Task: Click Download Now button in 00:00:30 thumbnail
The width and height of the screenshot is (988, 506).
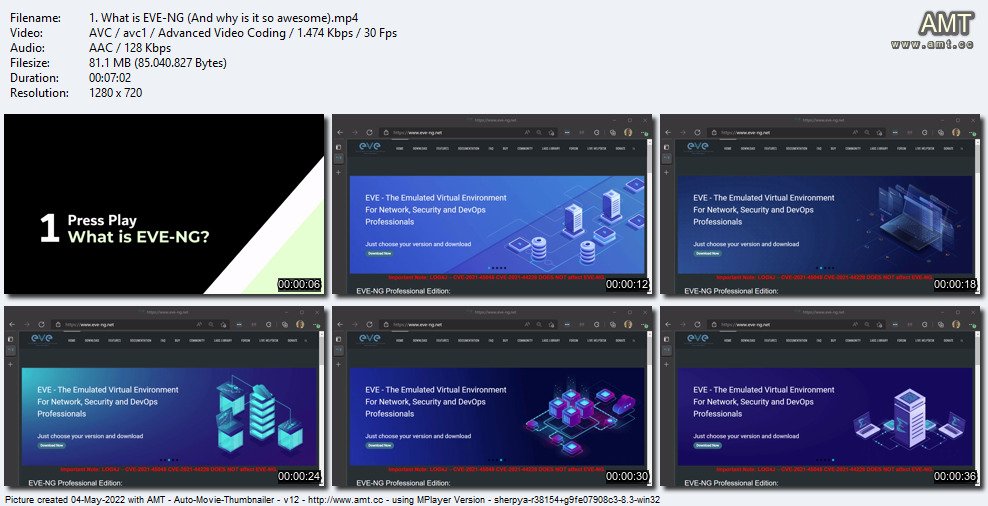Action: (x=379, y=446)
